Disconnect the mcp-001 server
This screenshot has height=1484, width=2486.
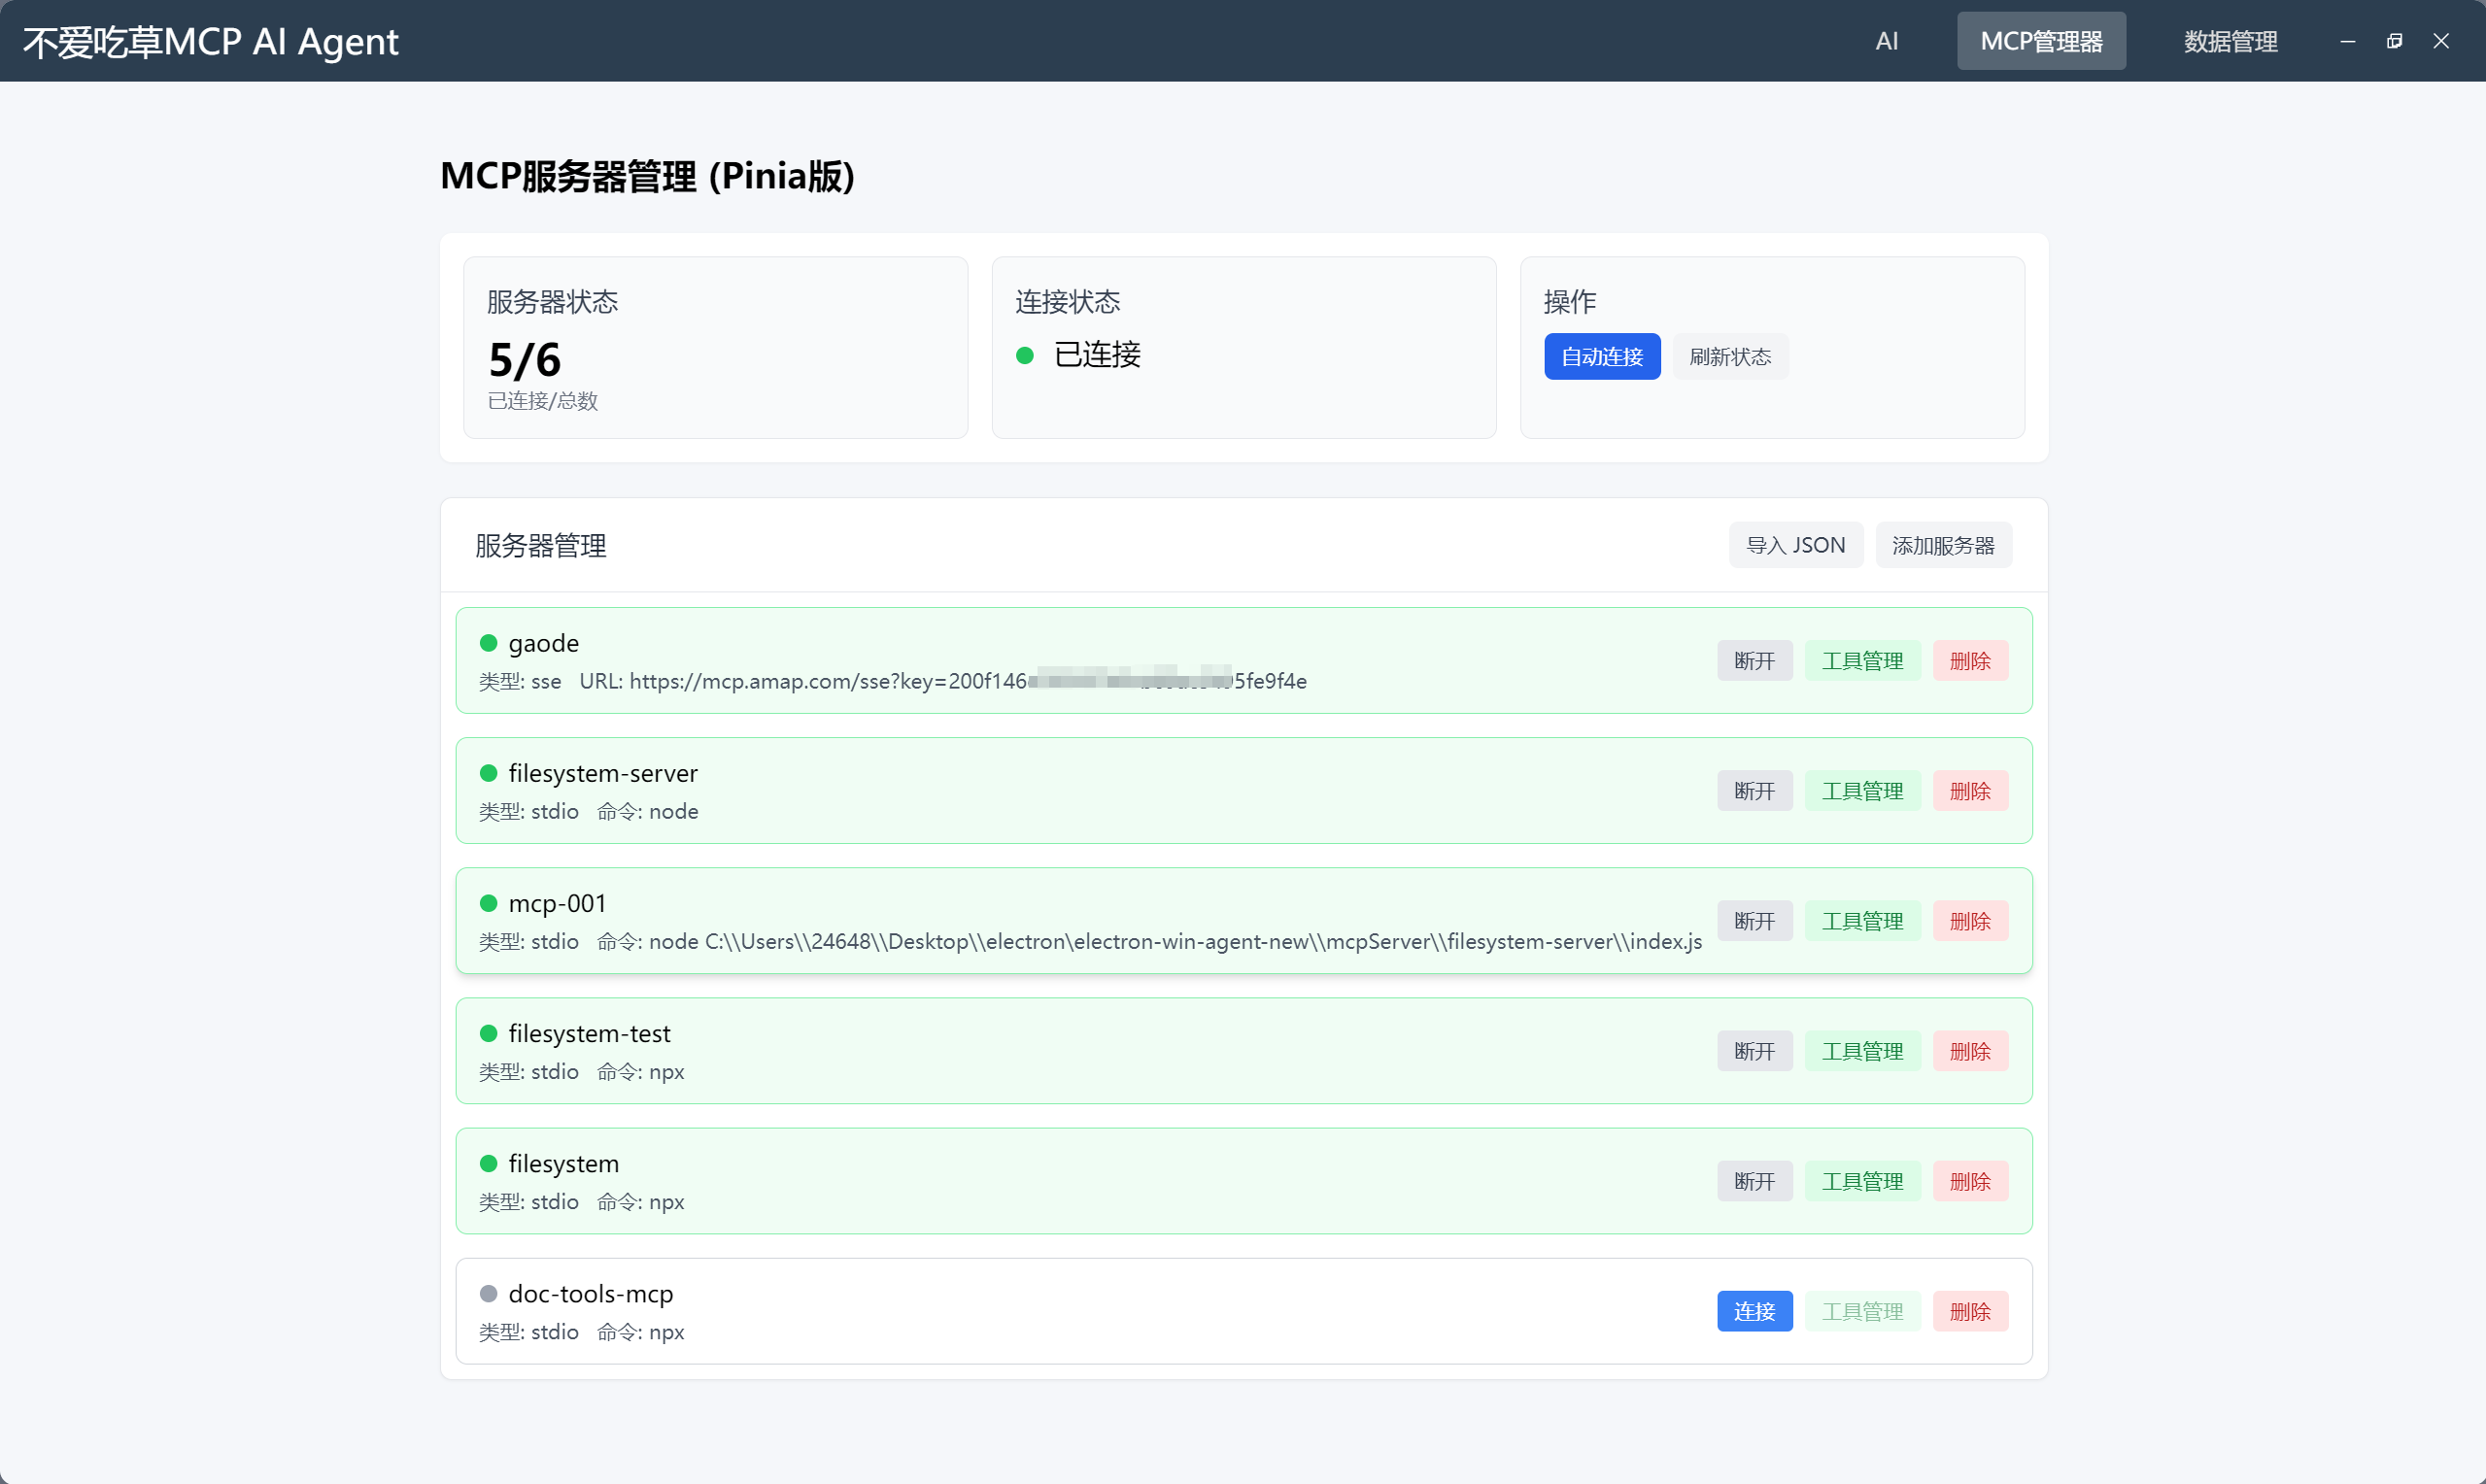click(1755, 921)
